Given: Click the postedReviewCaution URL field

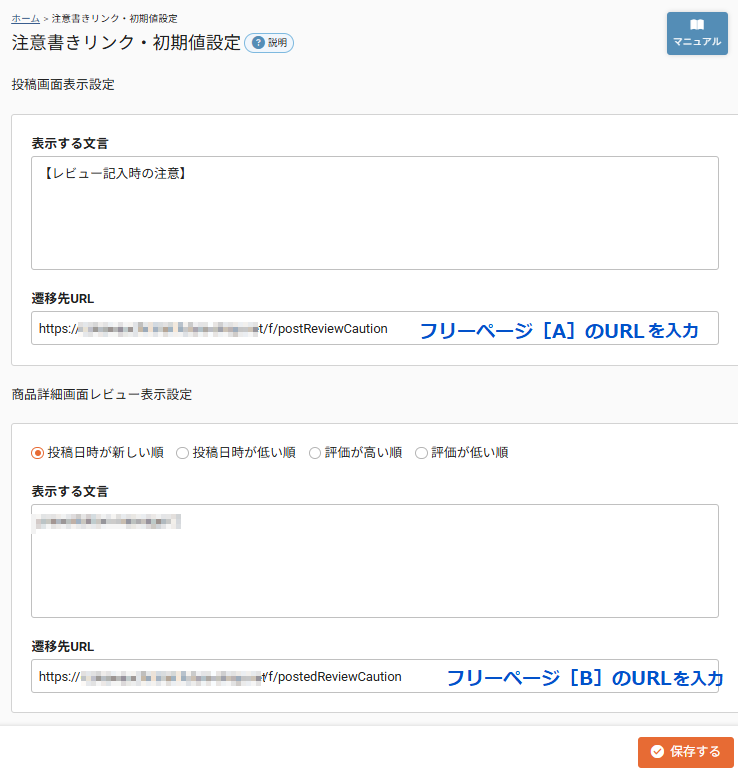Looking at the screenshot, I should pos(375,676).
